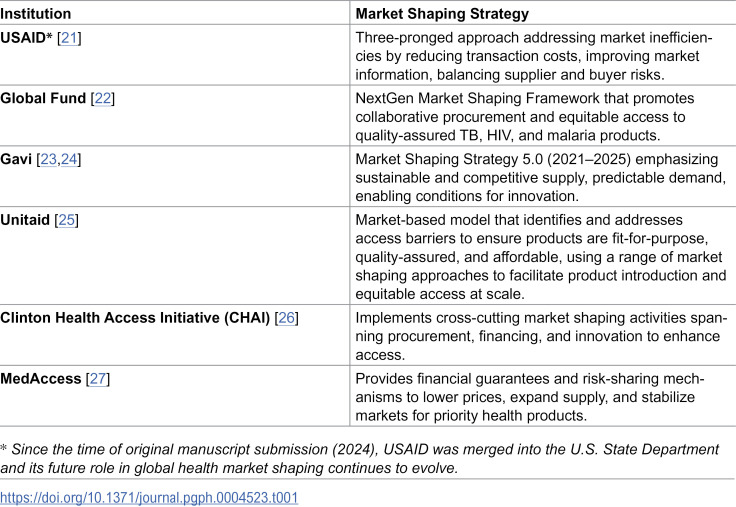This screenshot has height=507, width=736.
Task: Follow citation 23 in the Gavi row
Action: (49, 160)
